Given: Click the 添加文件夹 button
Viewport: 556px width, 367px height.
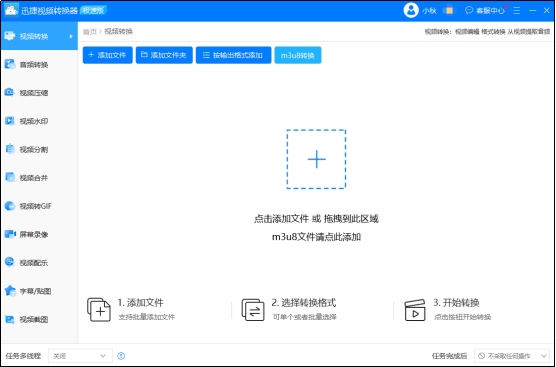Looking at the screenshot, I should point(164,55).
